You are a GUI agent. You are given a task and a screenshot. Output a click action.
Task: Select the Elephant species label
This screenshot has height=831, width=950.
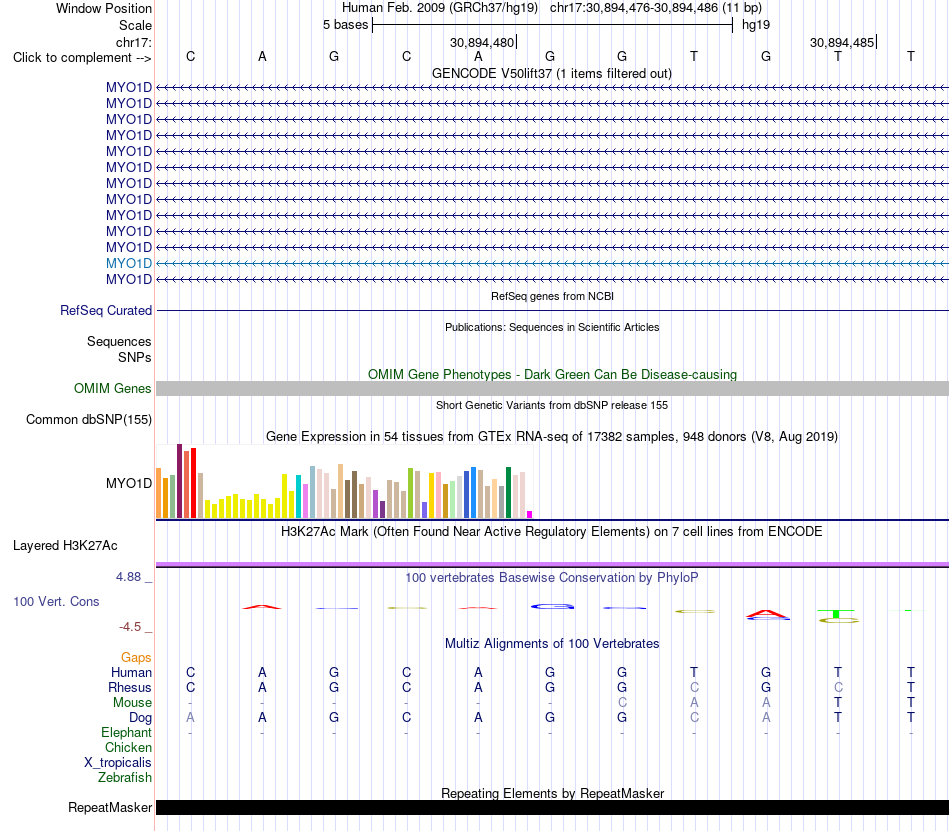coord(126,733)
